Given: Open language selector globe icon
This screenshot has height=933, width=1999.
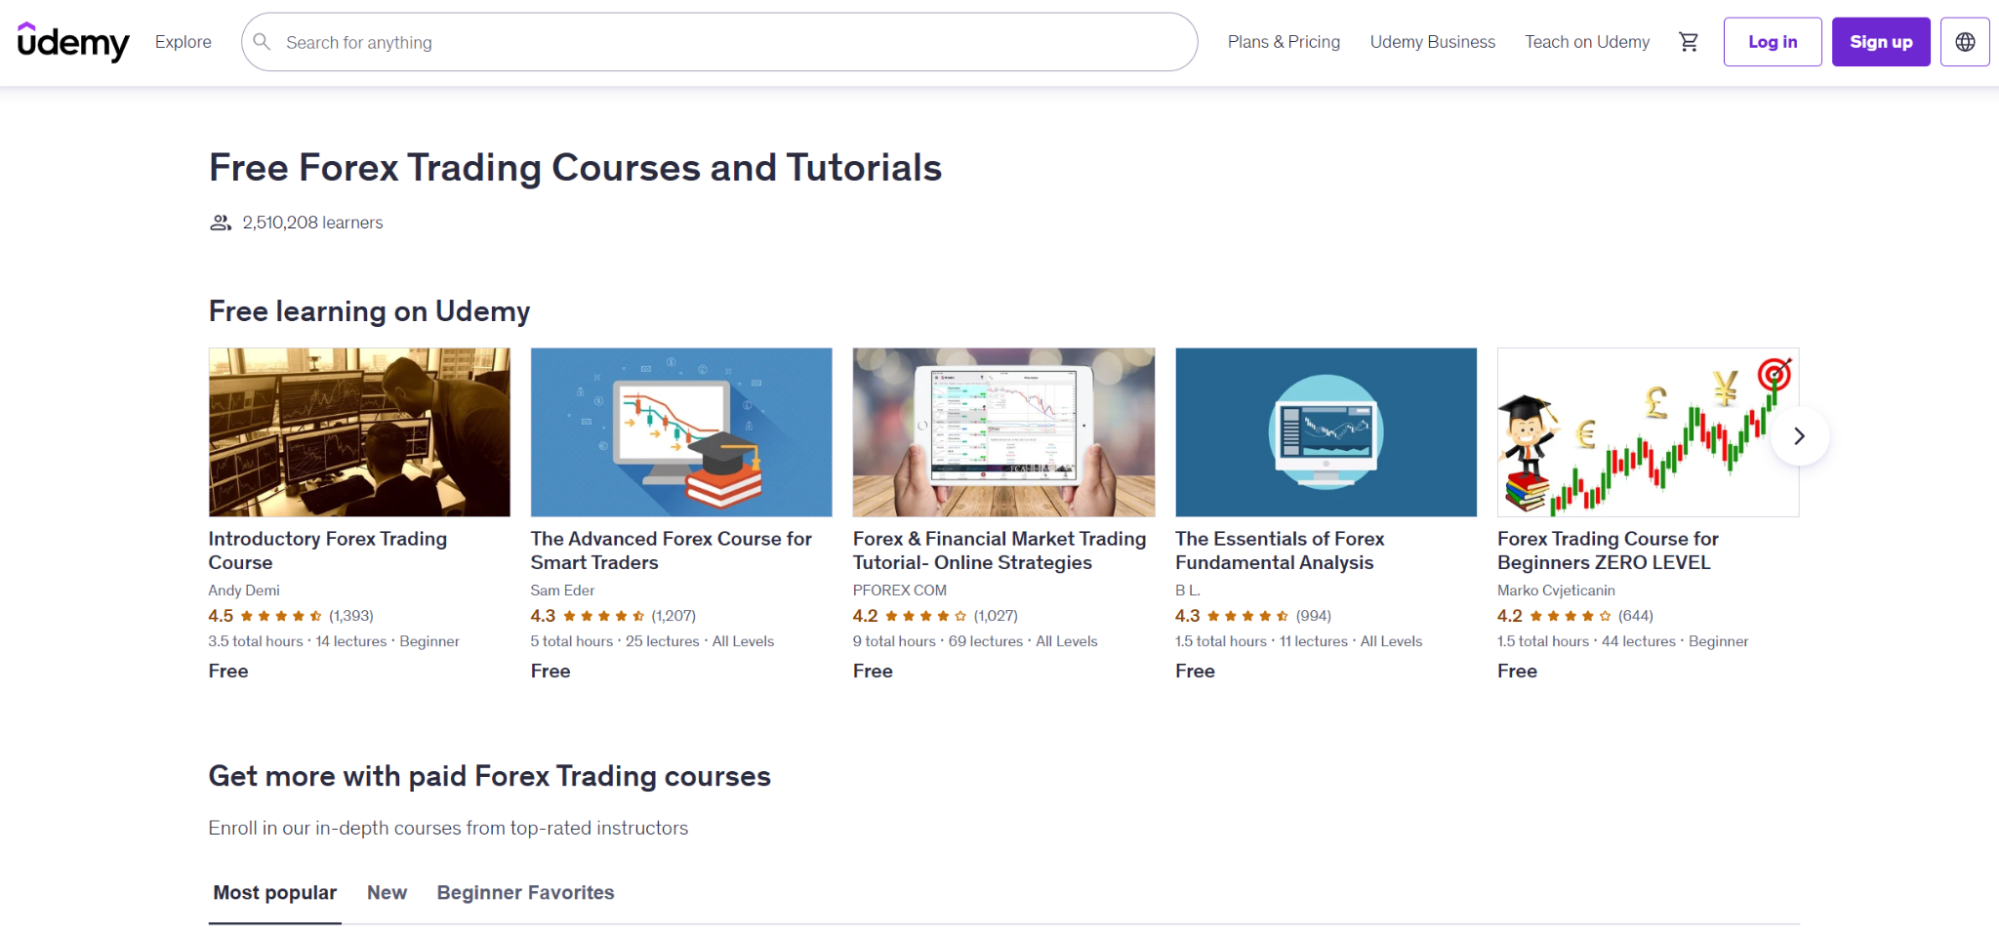Looking at the screenshot, I should point(1965,42).
